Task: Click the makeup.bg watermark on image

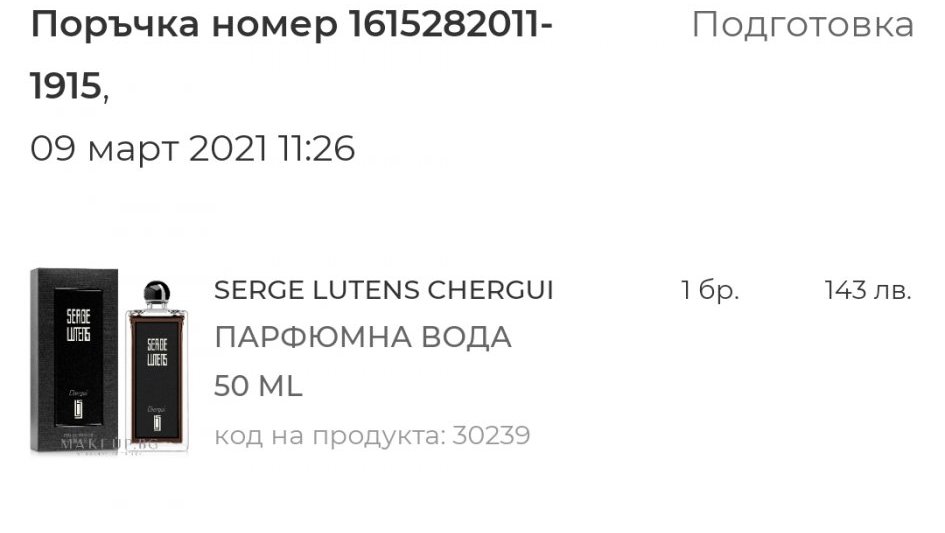Action: click(109, 444)
